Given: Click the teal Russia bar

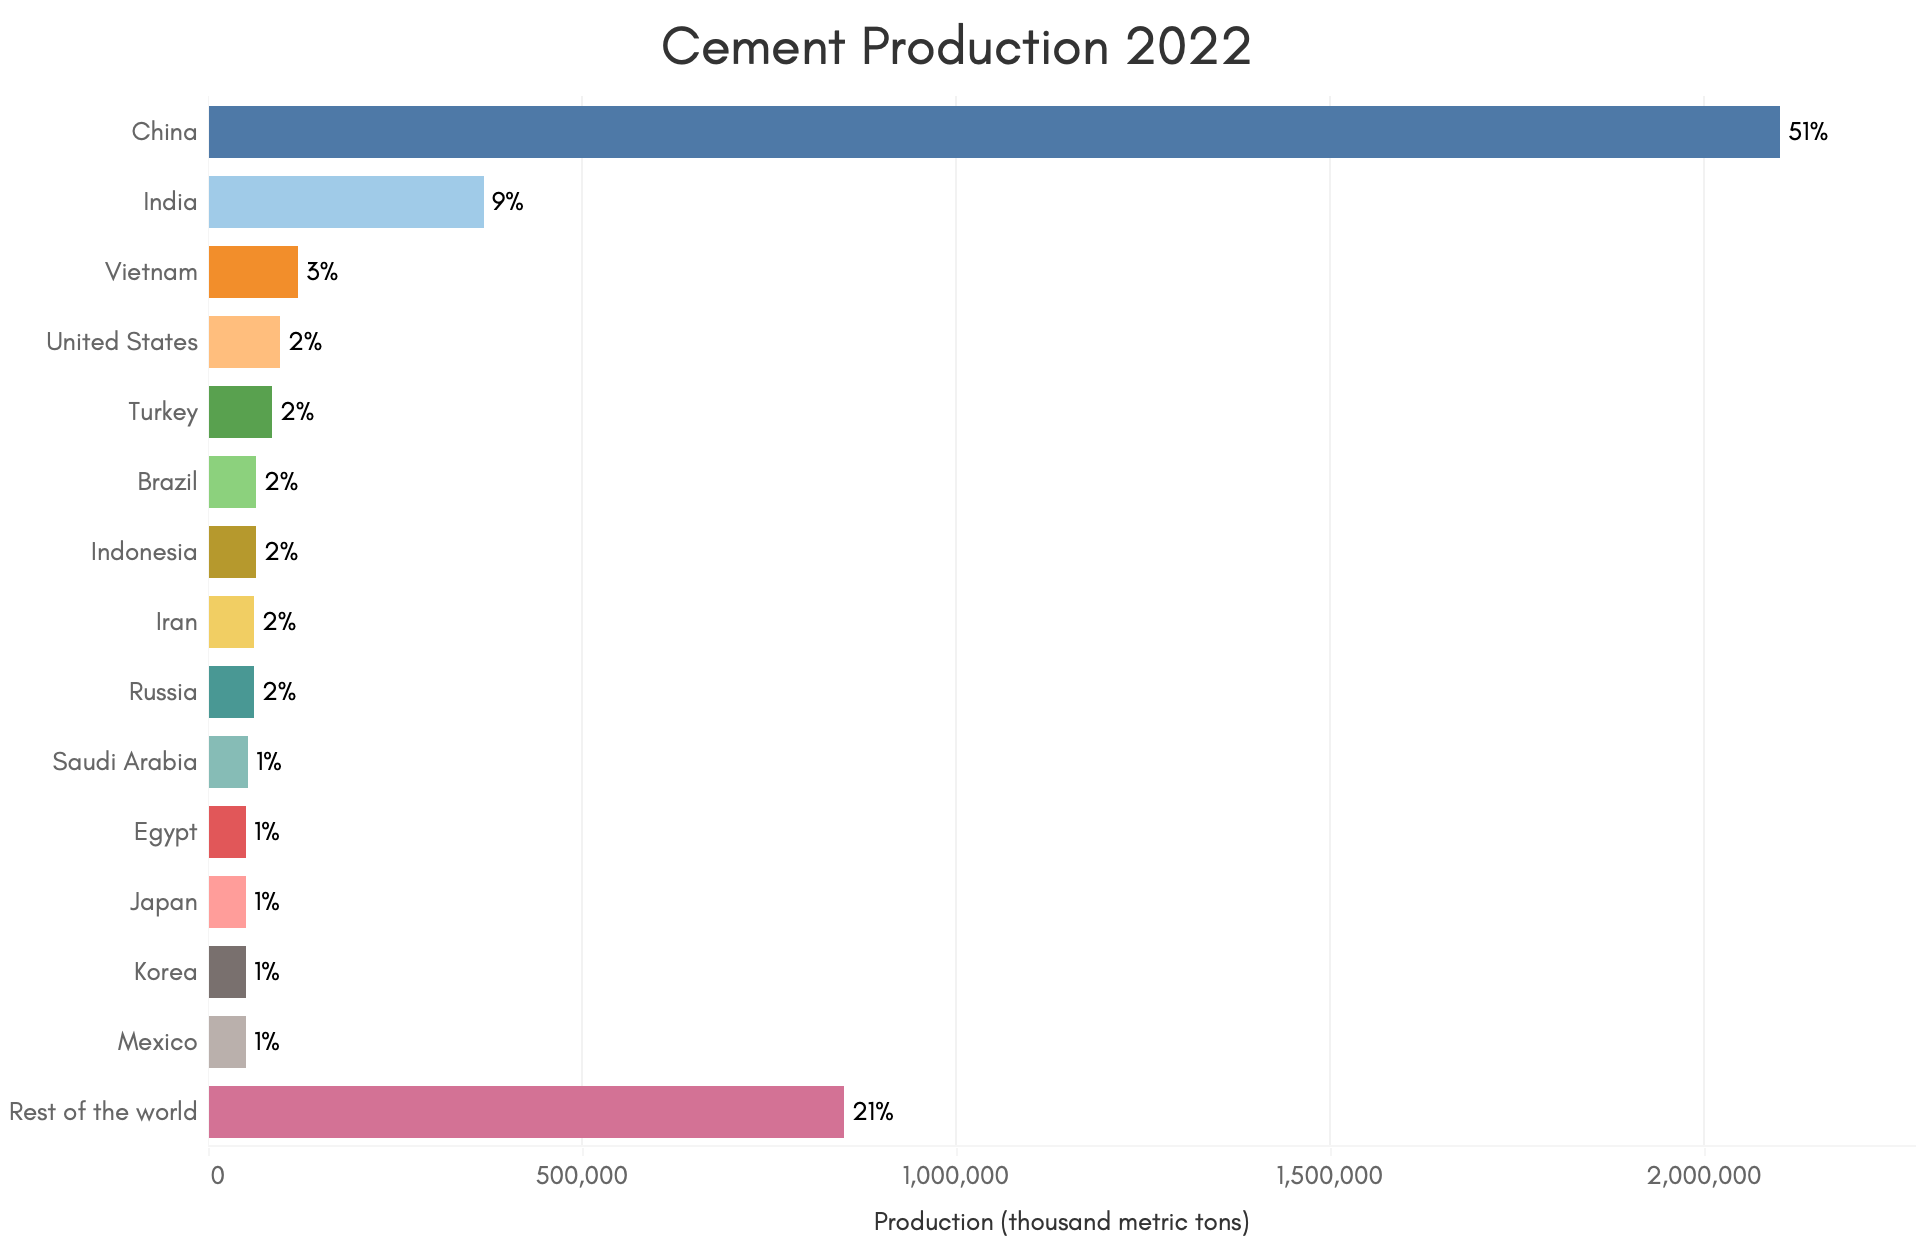Looking at the screenshot, I should click(231, 692).
